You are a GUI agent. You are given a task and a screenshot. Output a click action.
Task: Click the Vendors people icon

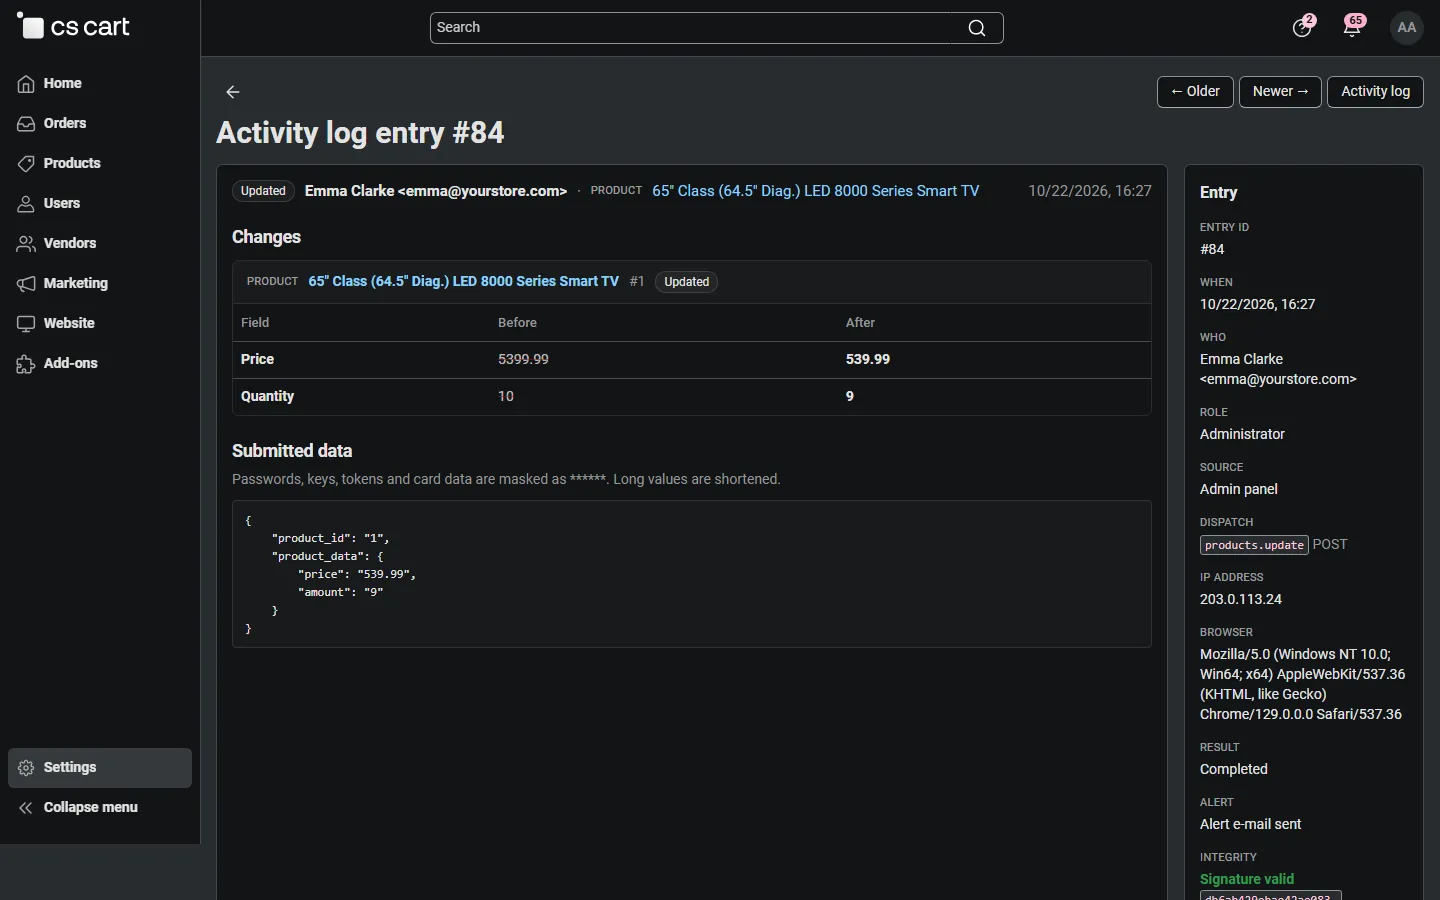(26, 244)
